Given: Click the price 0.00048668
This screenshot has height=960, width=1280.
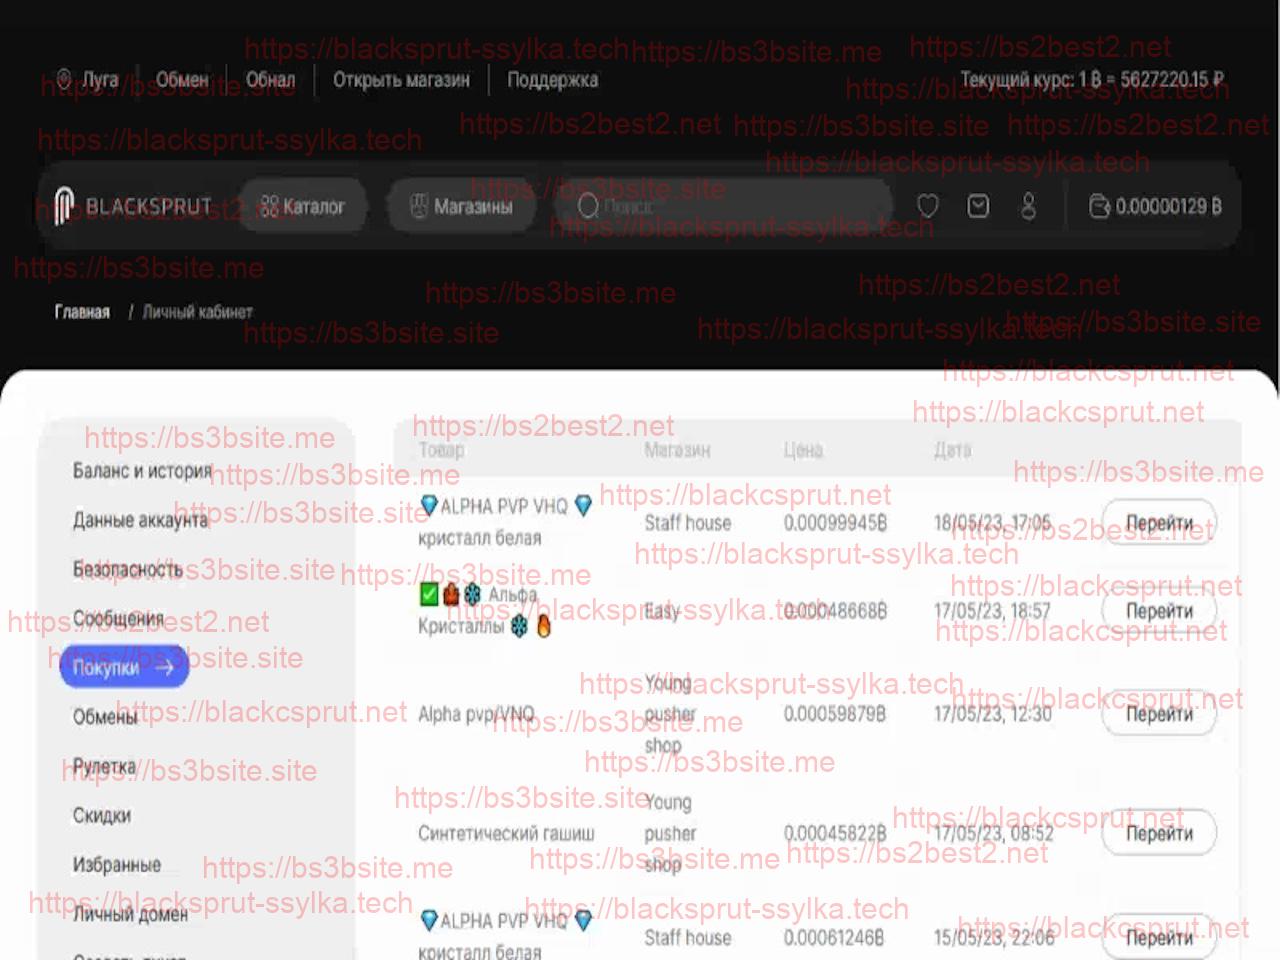Looking at the screenshot, I should point(835,610).
